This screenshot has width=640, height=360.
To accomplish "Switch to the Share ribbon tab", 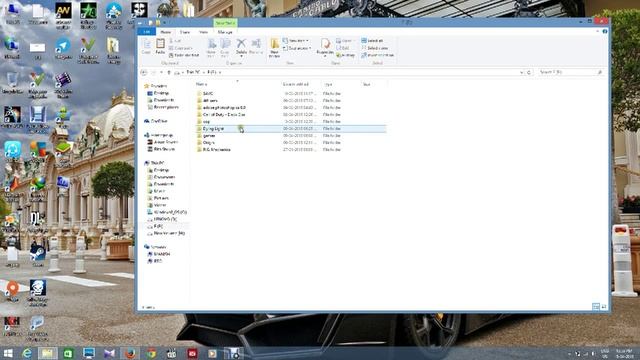I will [185, 32].
